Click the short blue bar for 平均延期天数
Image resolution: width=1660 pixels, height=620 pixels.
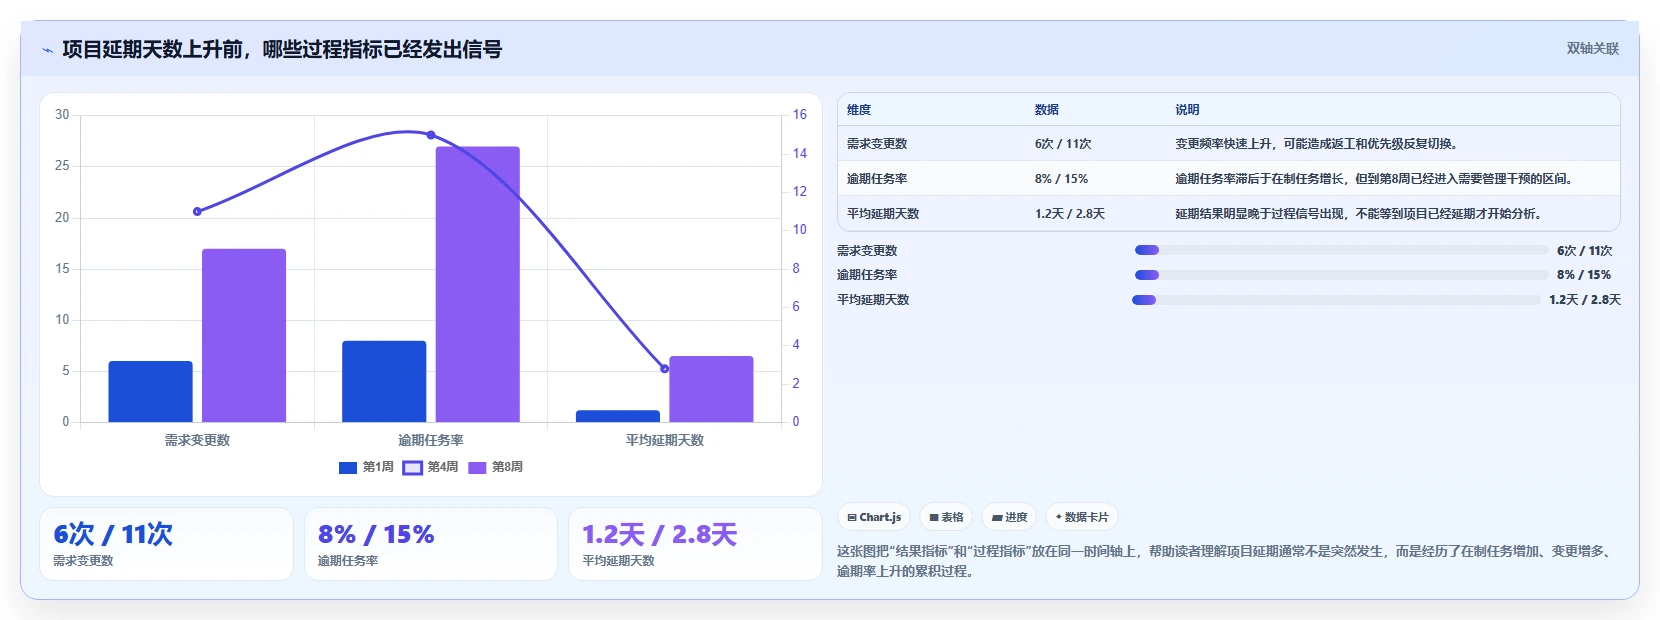[x=618, y=416]
